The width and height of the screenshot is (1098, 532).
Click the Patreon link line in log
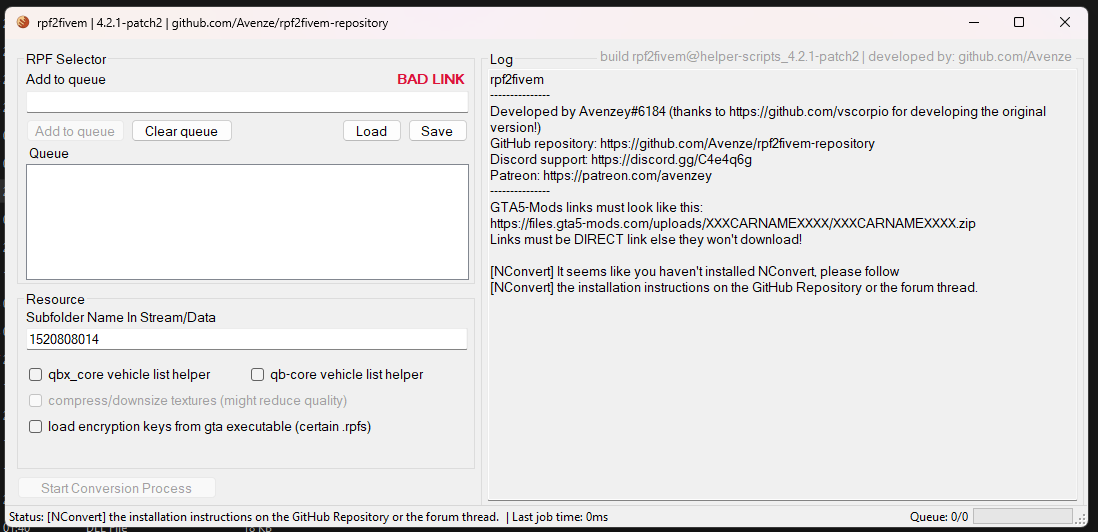[601, 176]
